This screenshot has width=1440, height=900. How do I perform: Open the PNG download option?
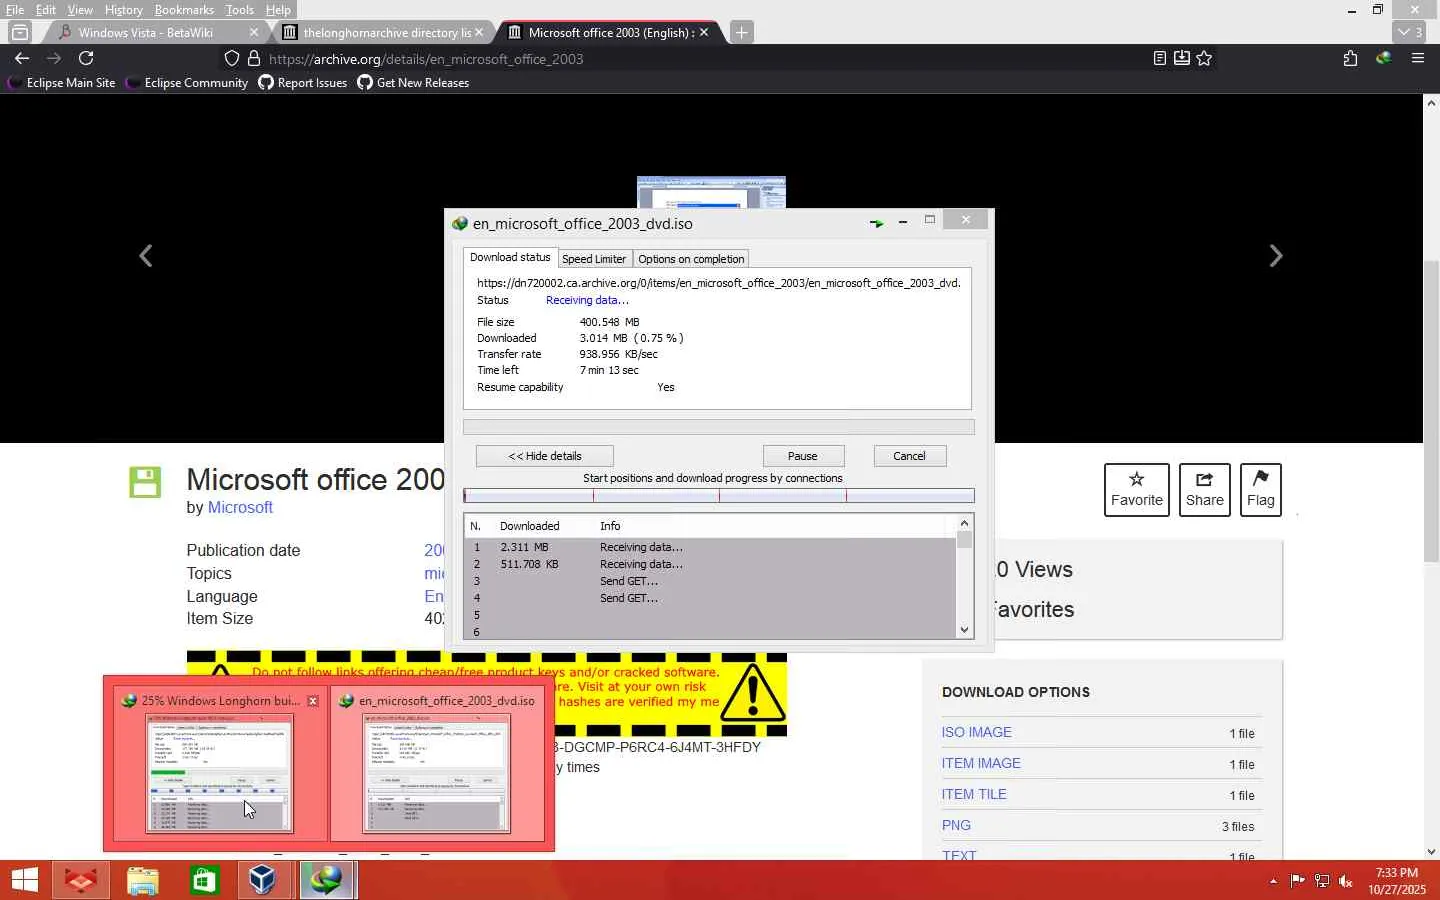coord(956,825)
